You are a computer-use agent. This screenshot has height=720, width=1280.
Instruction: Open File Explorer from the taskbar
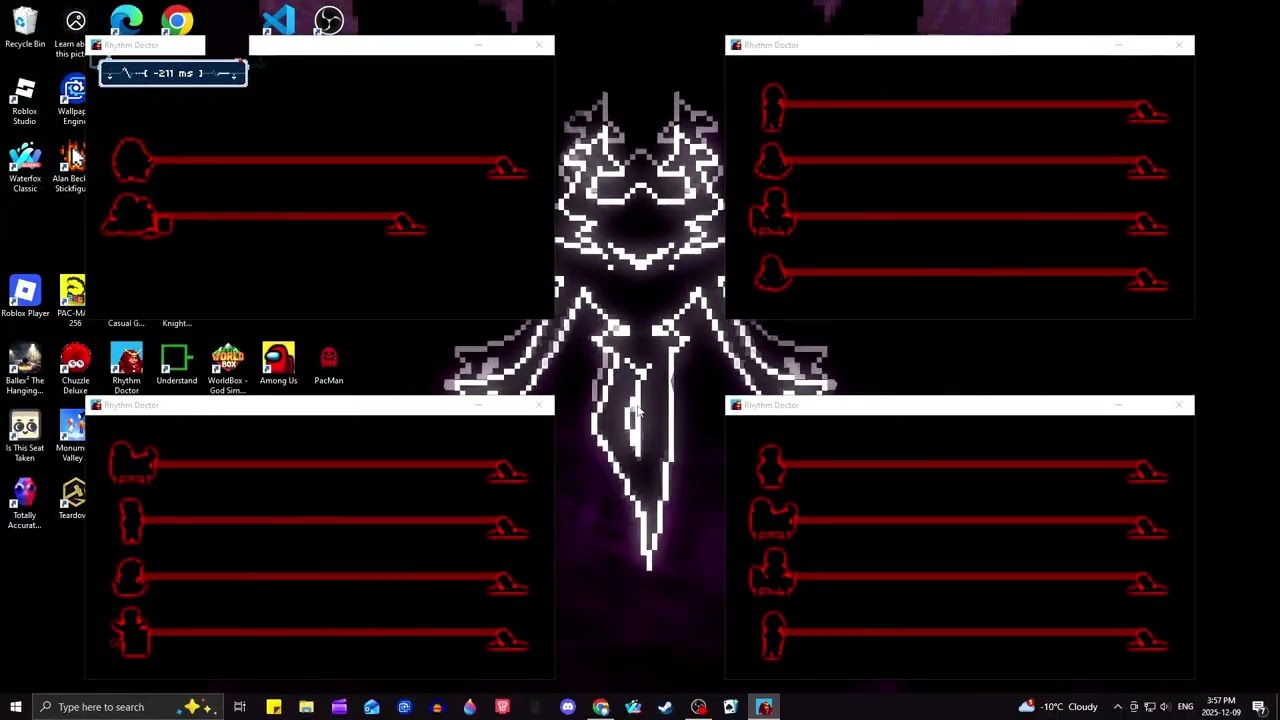306,707
